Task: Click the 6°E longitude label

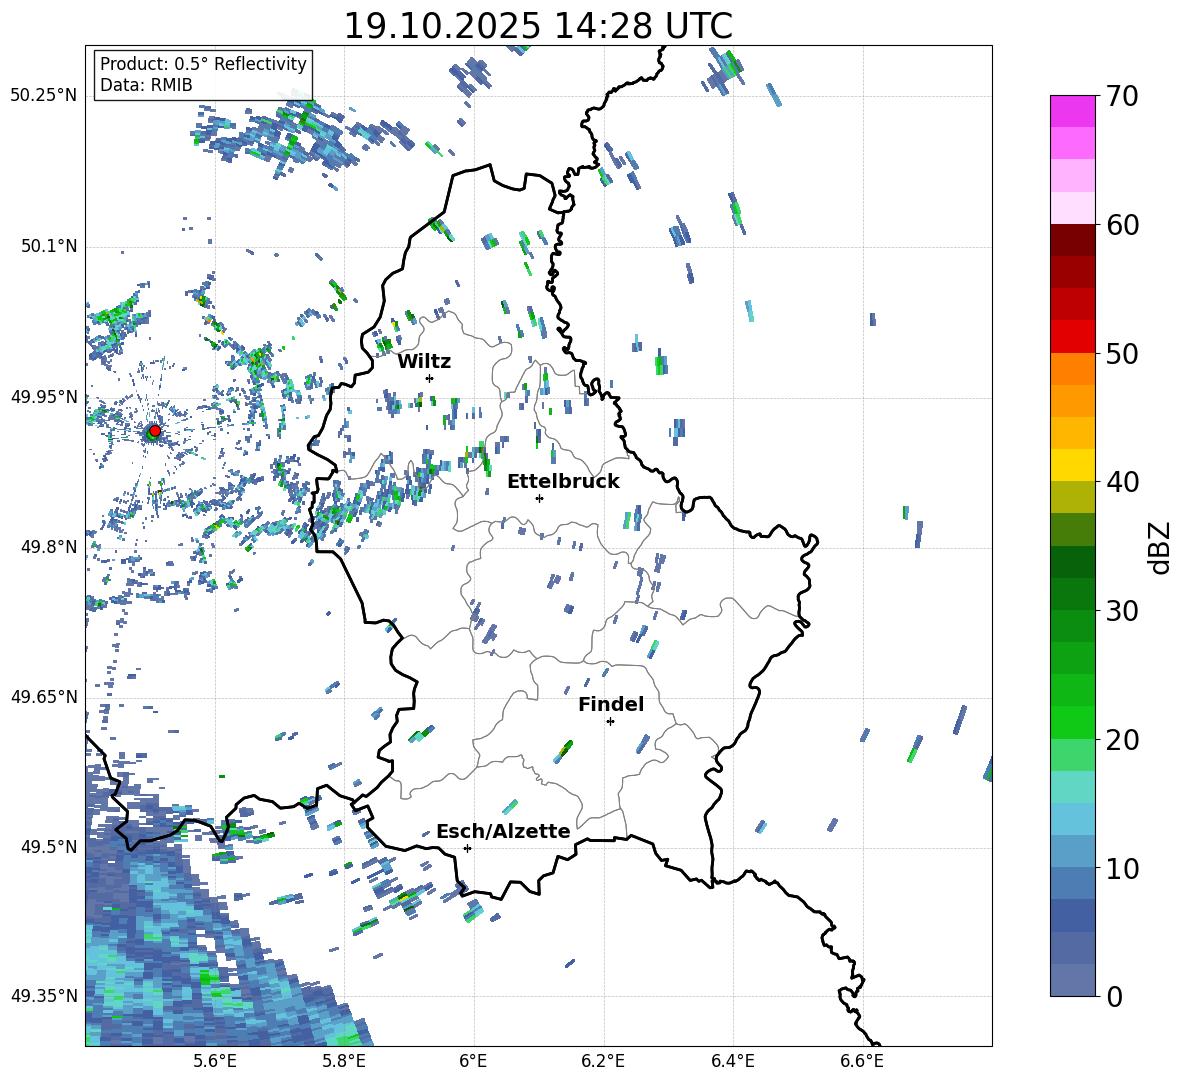Action: click(473, 1061)
